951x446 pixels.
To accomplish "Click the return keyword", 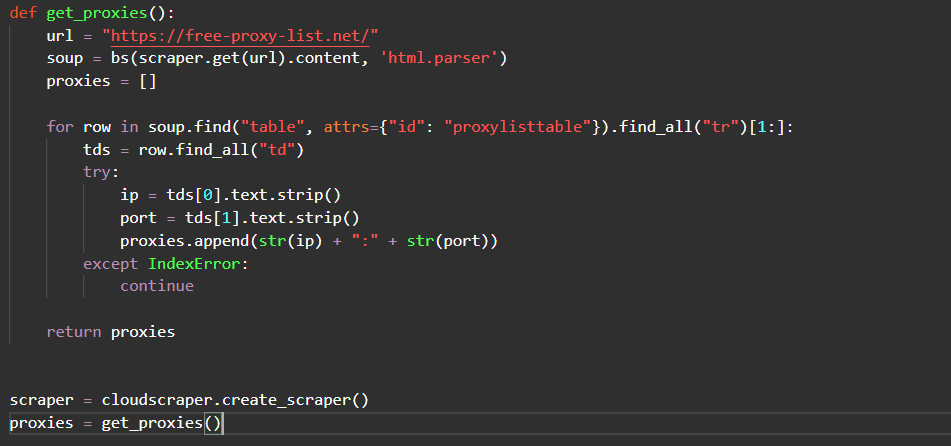I will coord(74,332).
